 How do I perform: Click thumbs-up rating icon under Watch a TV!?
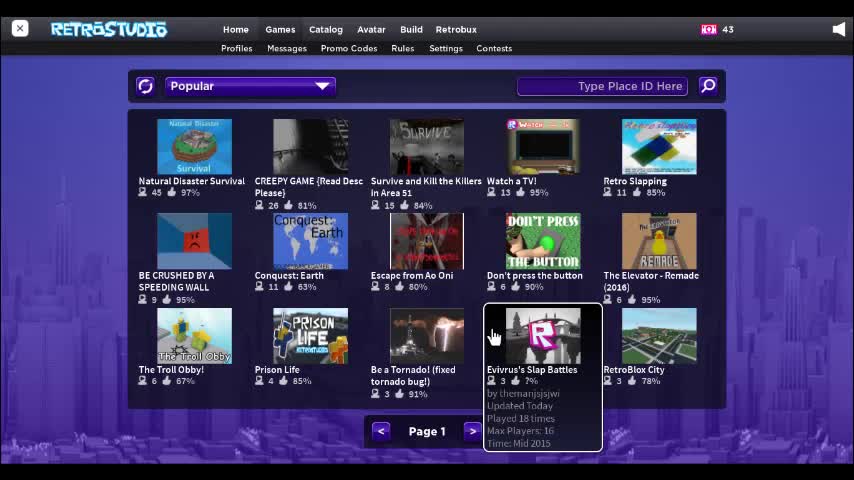pyautogui.click(x=521, y=192)
